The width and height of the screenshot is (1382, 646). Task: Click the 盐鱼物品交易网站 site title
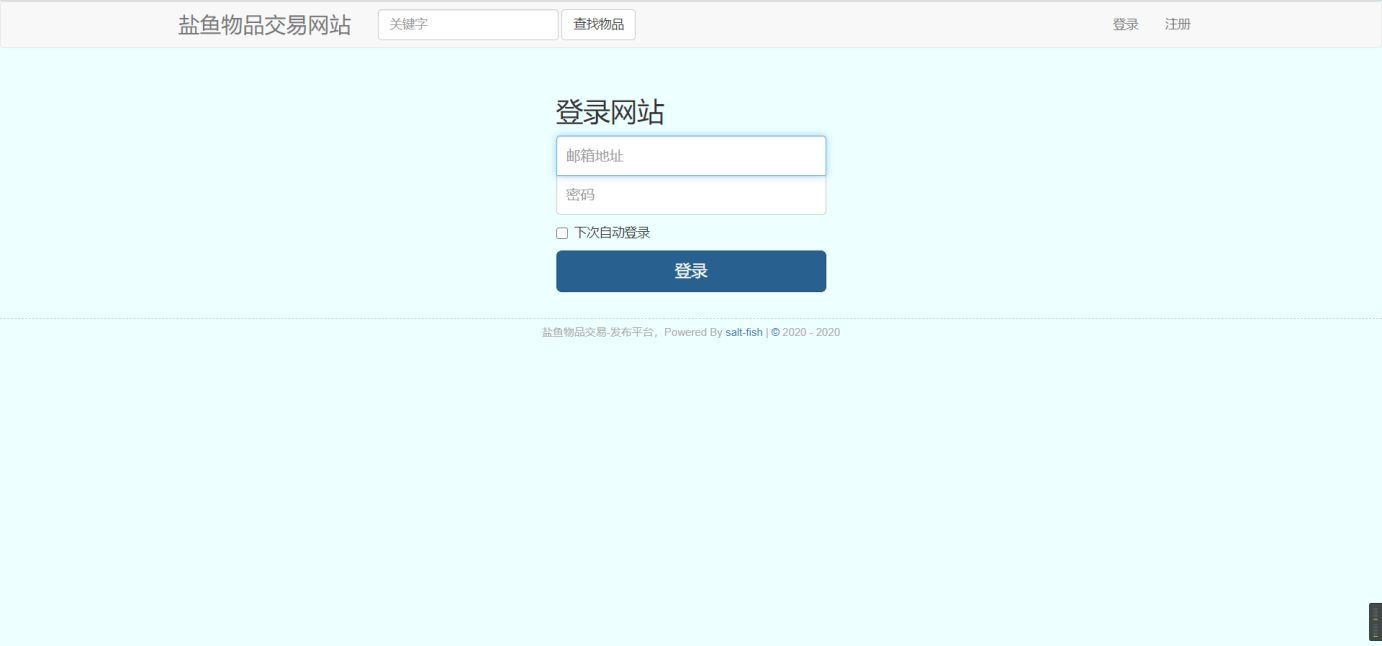pyautogui.click(x=265, y=25)
